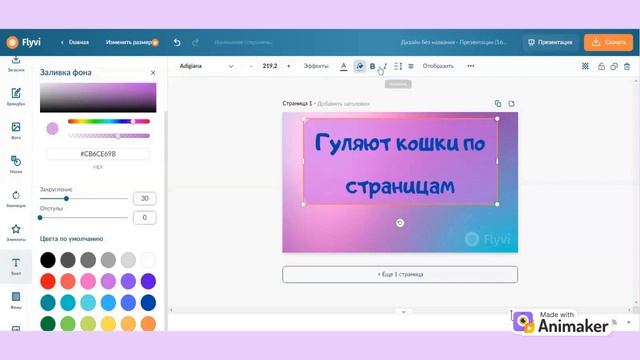This screenshot has height=360, width=640.
Task: Open the Uploads section in sidebar
Action: click(16, 63)
